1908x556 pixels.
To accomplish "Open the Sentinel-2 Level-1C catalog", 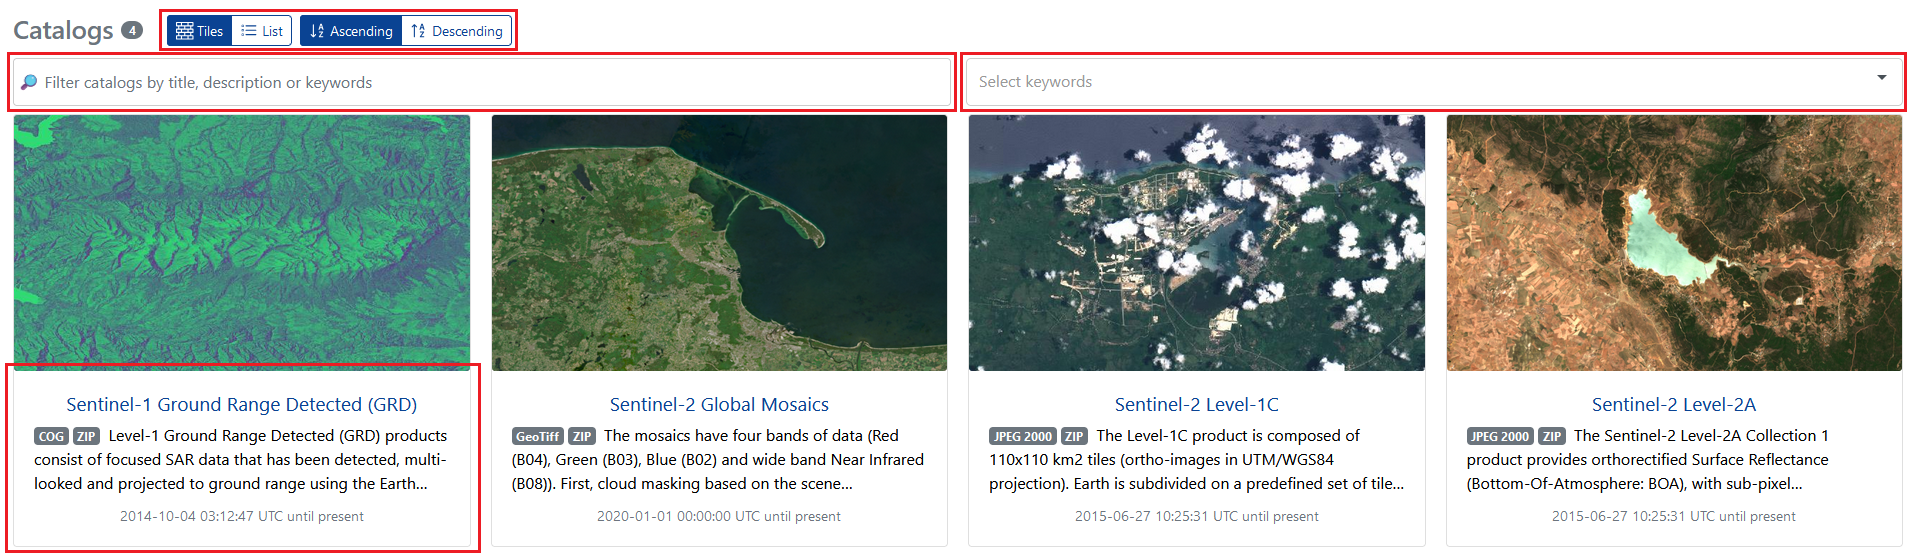I will pos(1196,404).
